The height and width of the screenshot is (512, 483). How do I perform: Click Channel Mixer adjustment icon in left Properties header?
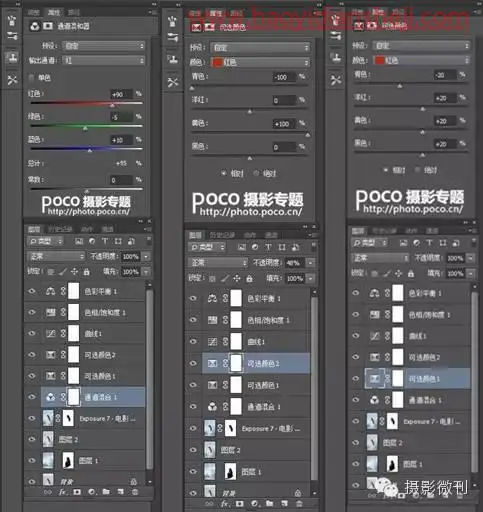pos(35,26)
